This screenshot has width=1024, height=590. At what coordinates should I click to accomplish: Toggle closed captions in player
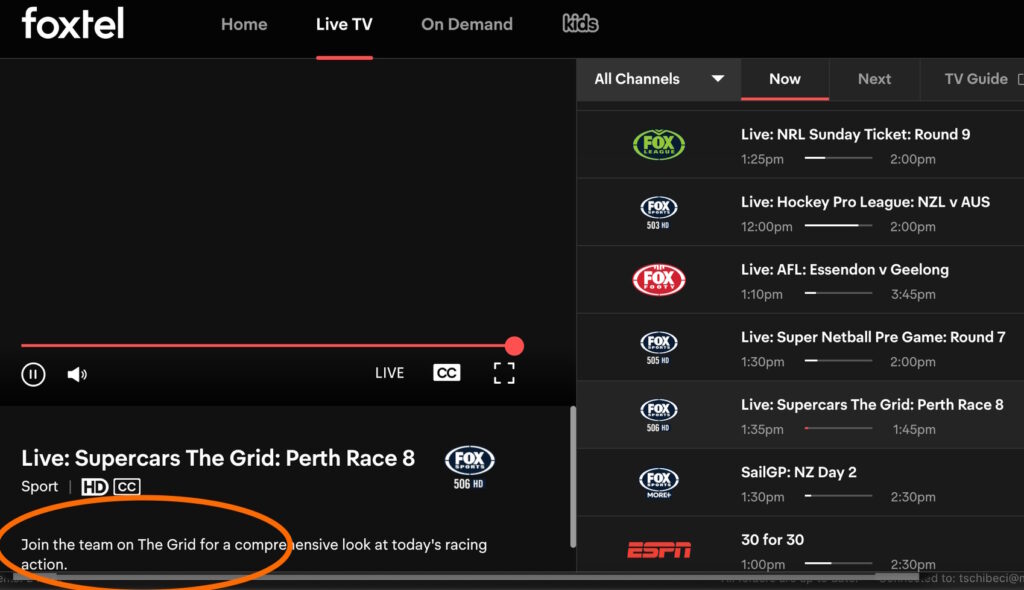tap(447, 372)
